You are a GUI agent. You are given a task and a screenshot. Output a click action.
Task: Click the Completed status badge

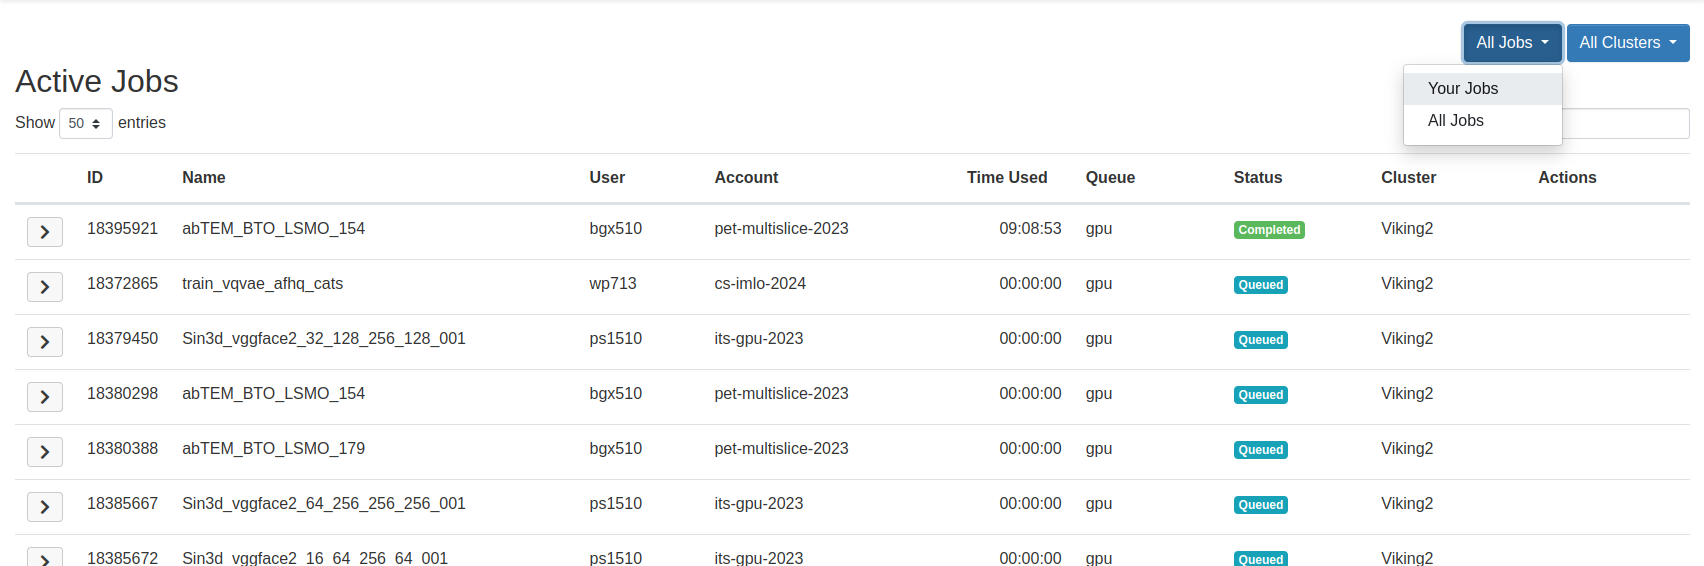[x=1269, y=230]
